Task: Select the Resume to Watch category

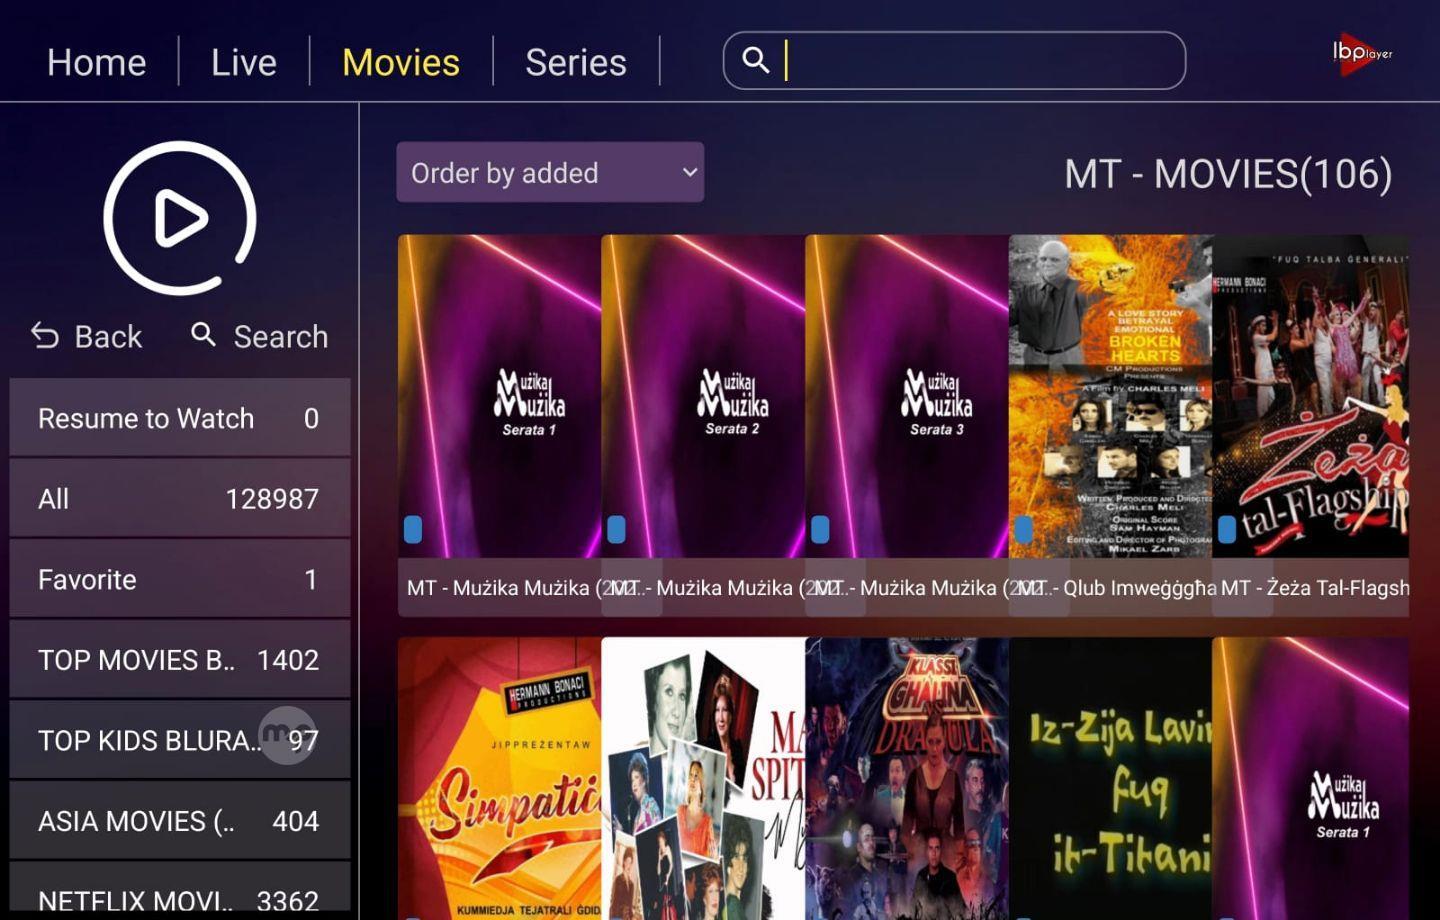Action: 180,418
